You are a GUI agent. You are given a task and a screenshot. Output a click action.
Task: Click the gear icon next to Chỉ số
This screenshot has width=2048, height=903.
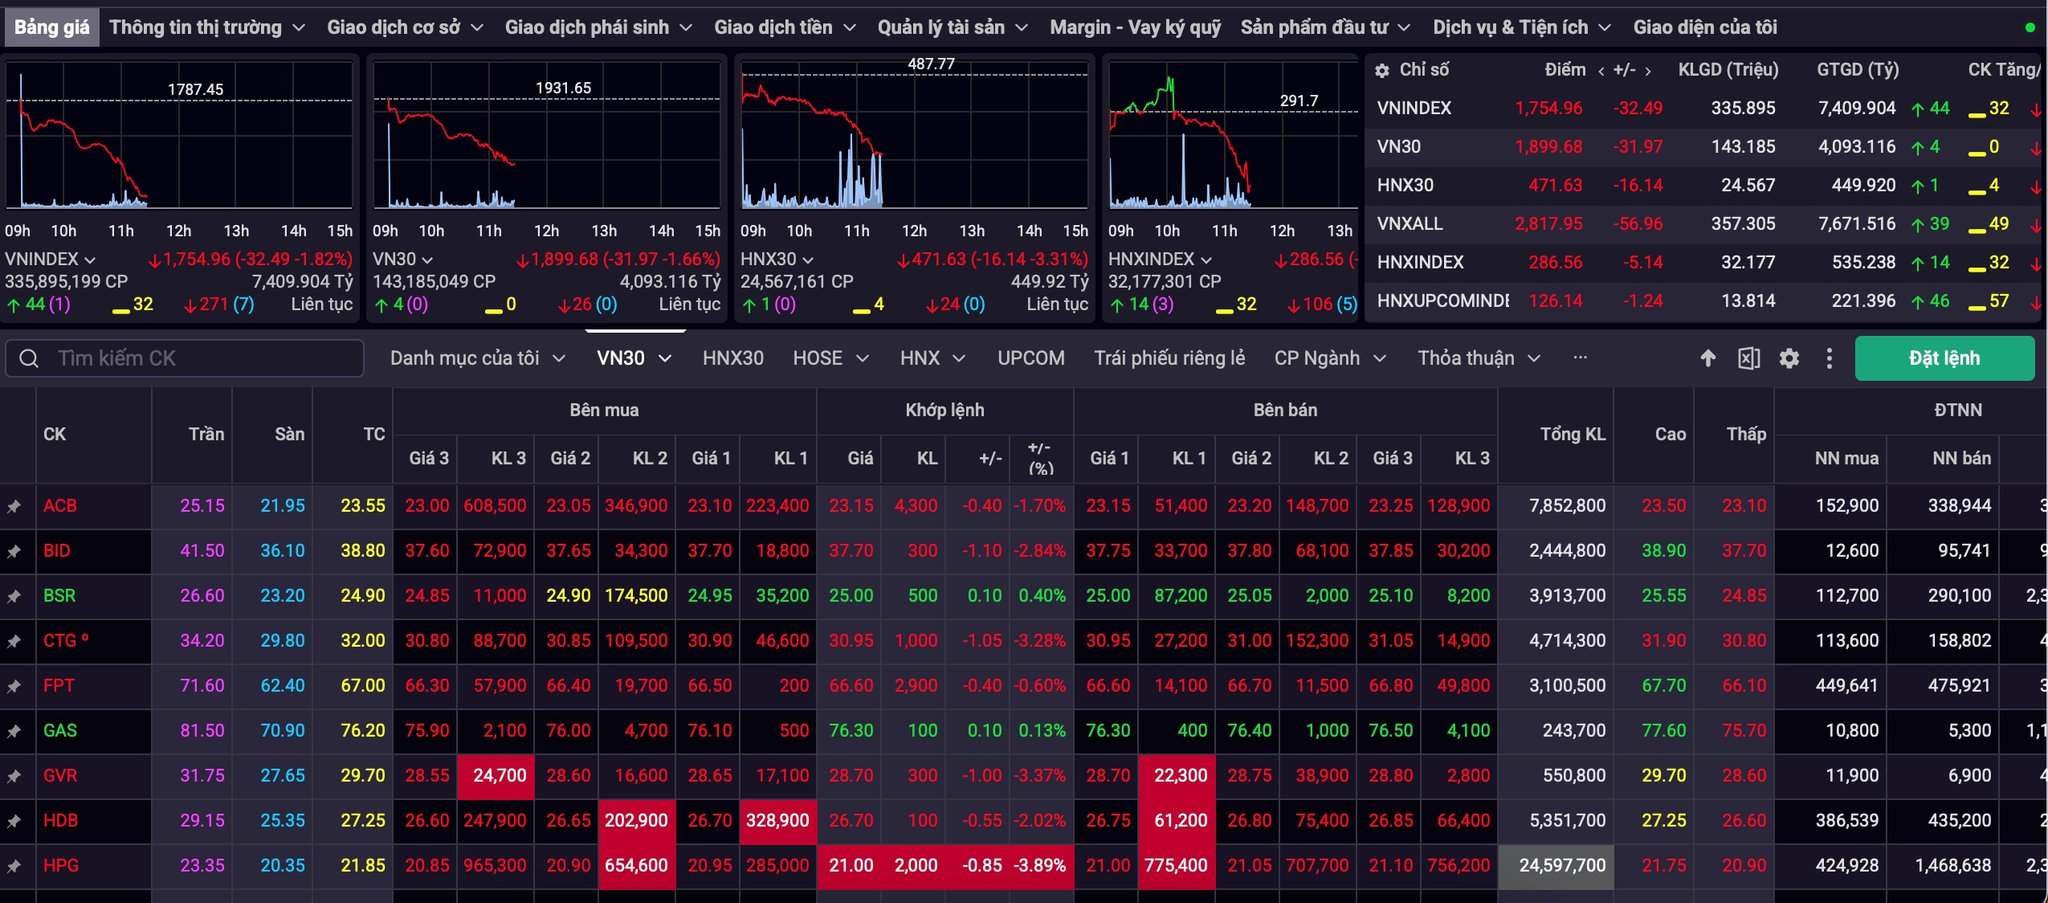pos(1382,71)
